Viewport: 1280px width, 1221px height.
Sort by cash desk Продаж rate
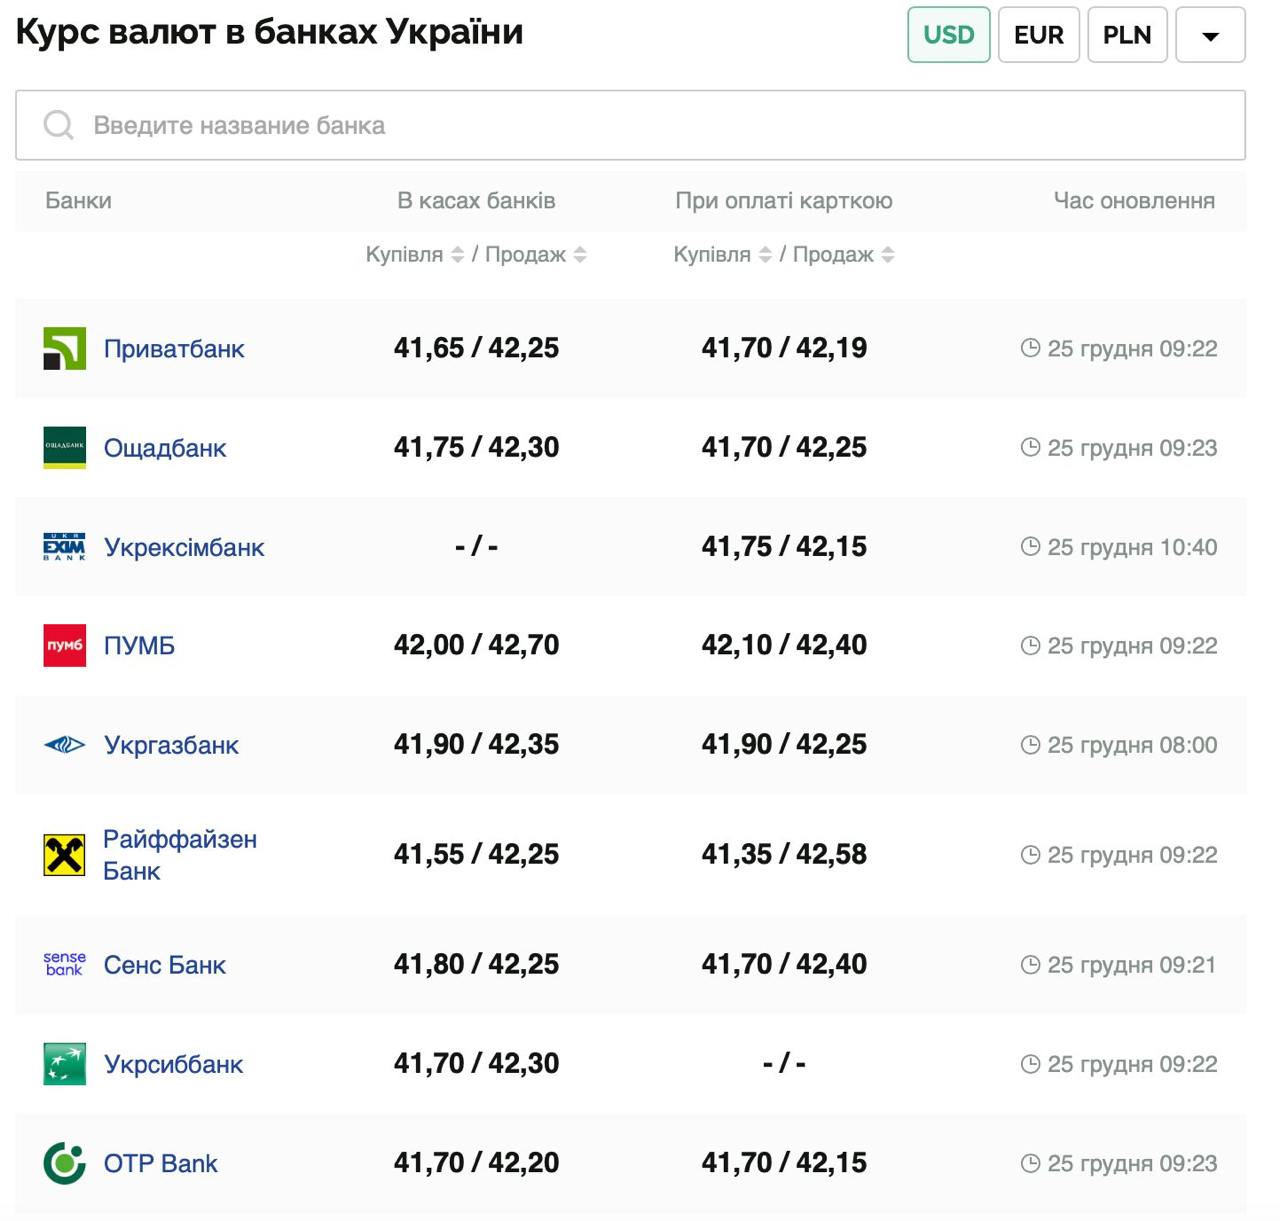(580, 255)
